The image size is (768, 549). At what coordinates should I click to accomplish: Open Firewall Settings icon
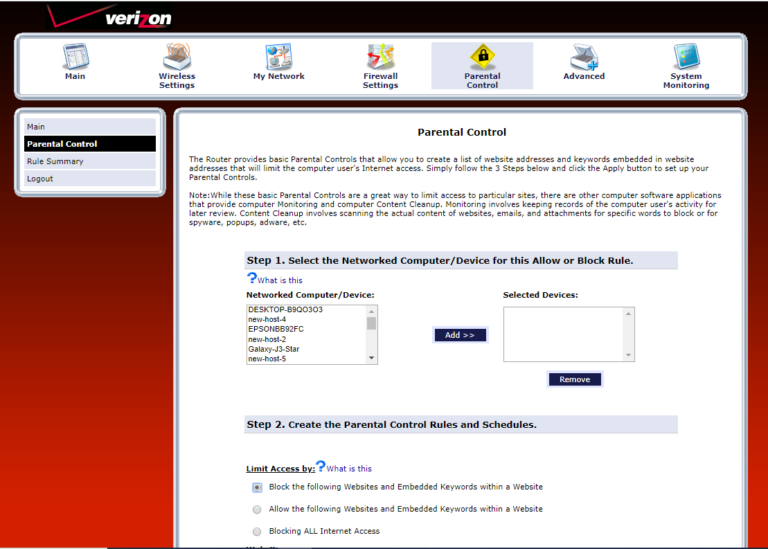coord(381,57)
